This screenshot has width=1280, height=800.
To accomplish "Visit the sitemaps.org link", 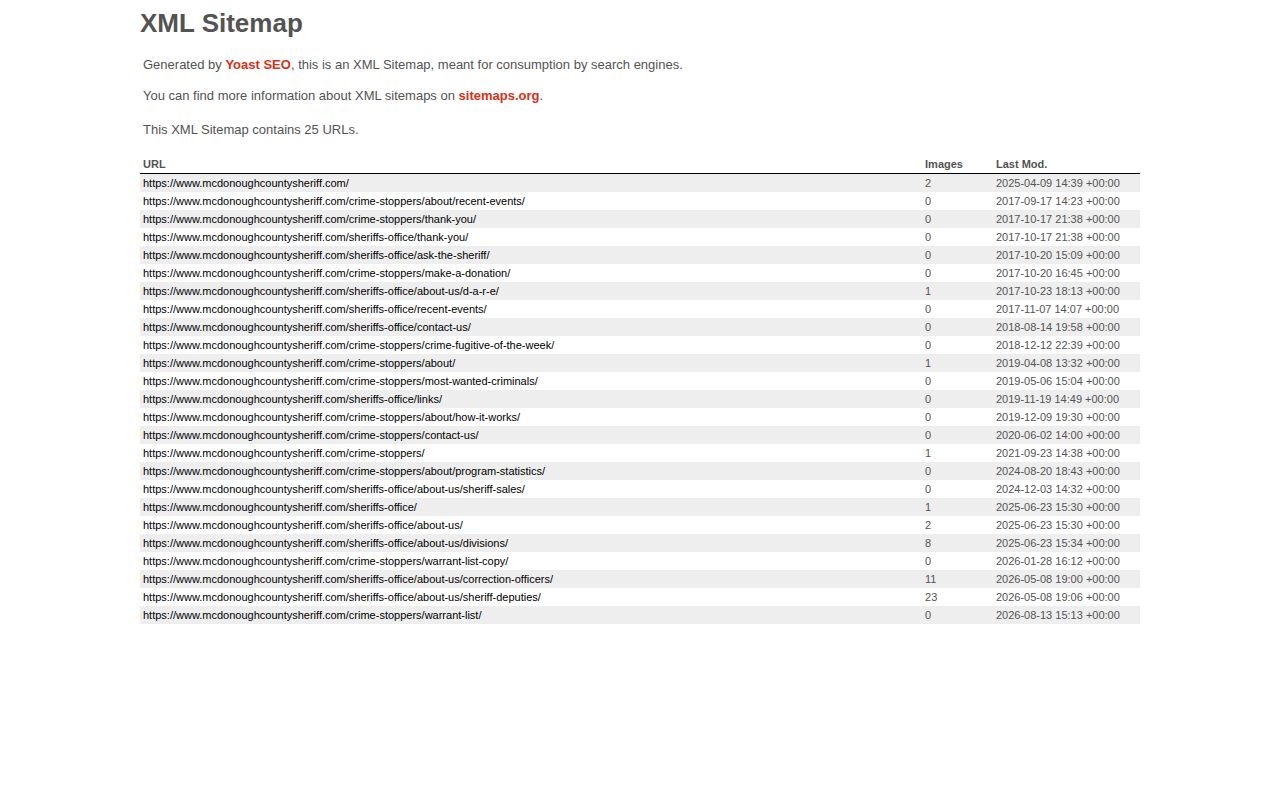I will [499, 96].
